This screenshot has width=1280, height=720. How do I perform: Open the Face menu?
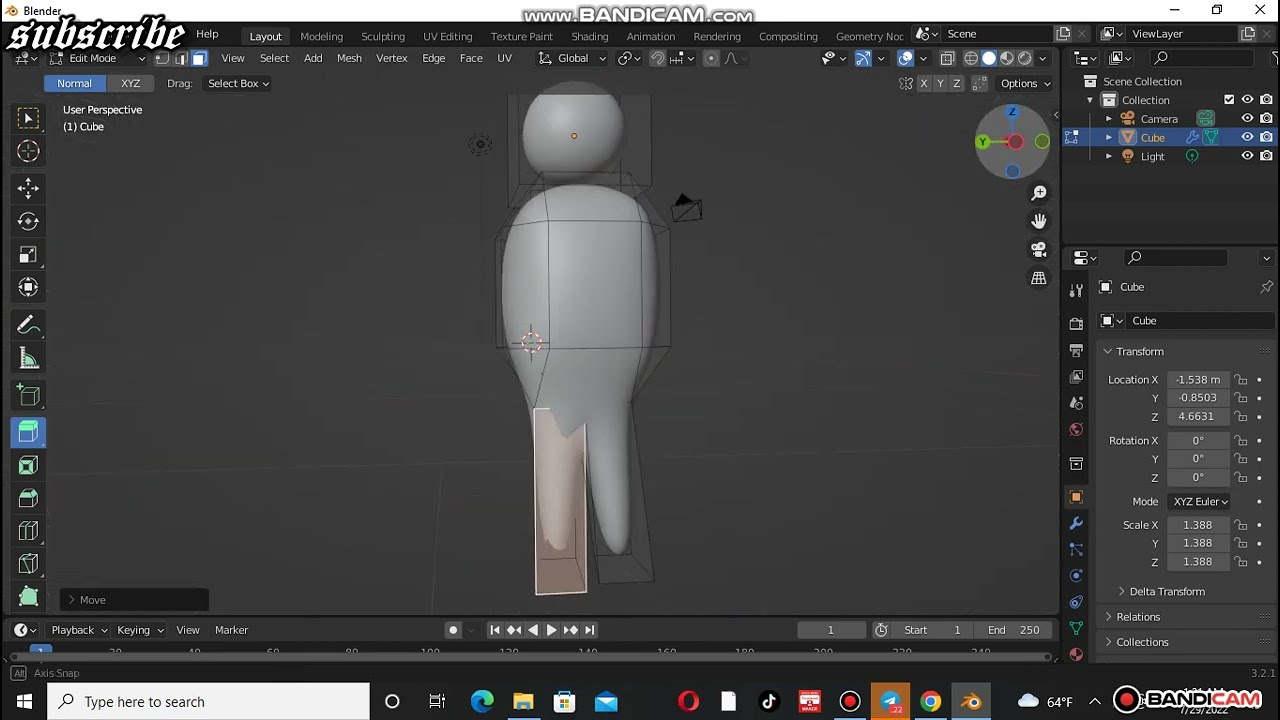[471, 58]
